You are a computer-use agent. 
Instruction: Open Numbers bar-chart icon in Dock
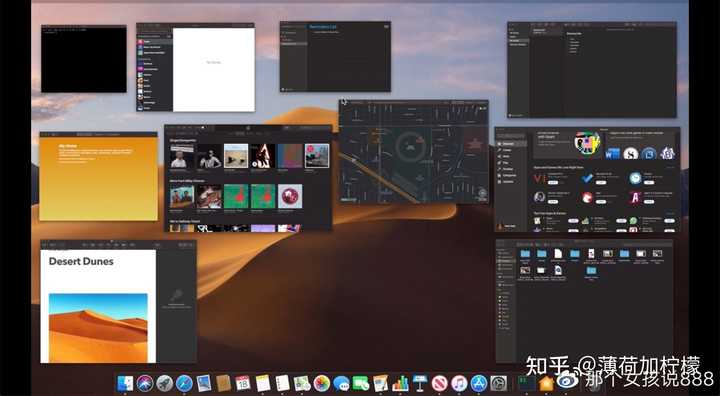pos(400,383)
